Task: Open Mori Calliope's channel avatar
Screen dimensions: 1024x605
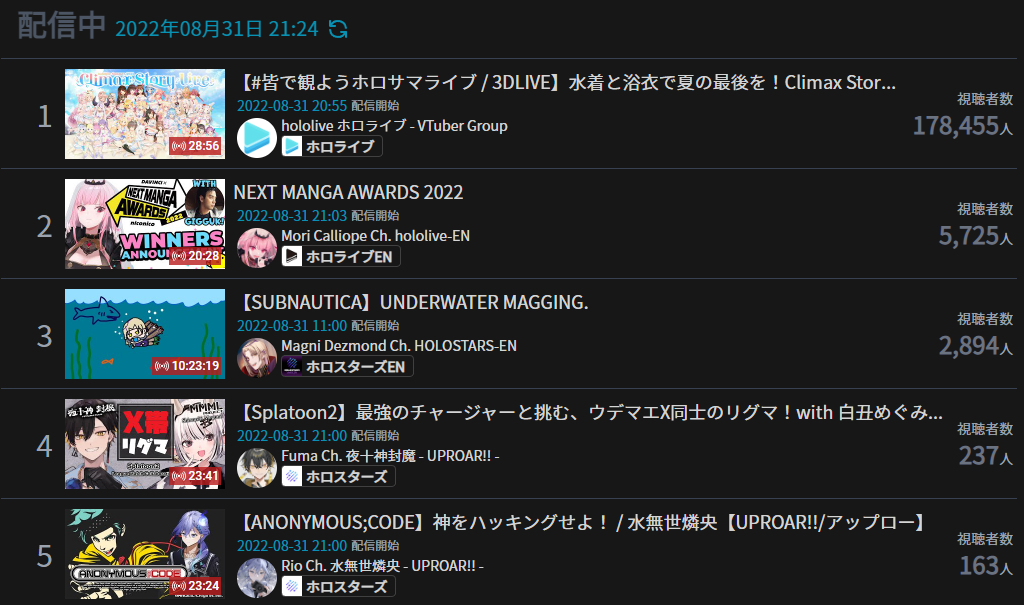Action: (x=257, y=248)
